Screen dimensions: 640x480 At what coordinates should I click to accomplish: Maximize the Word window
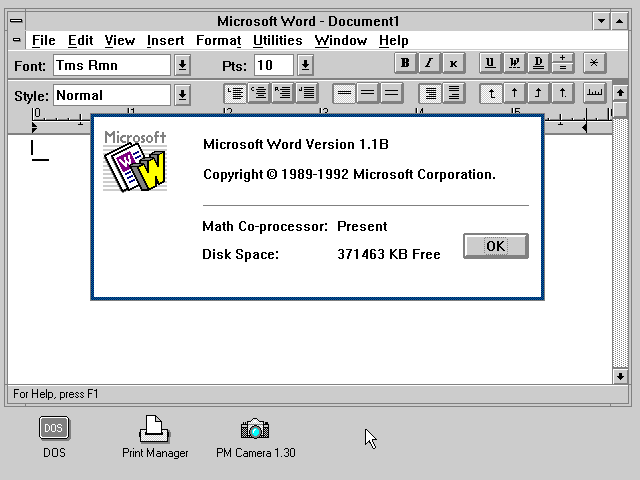[620, 21]
